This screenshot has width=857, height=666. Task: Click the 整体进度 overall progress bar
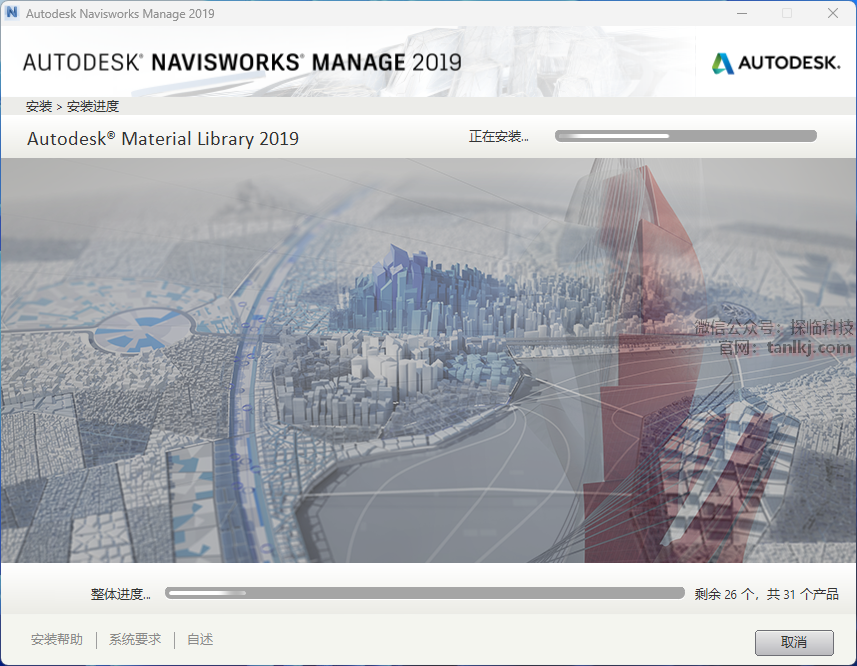pos(425,593)
